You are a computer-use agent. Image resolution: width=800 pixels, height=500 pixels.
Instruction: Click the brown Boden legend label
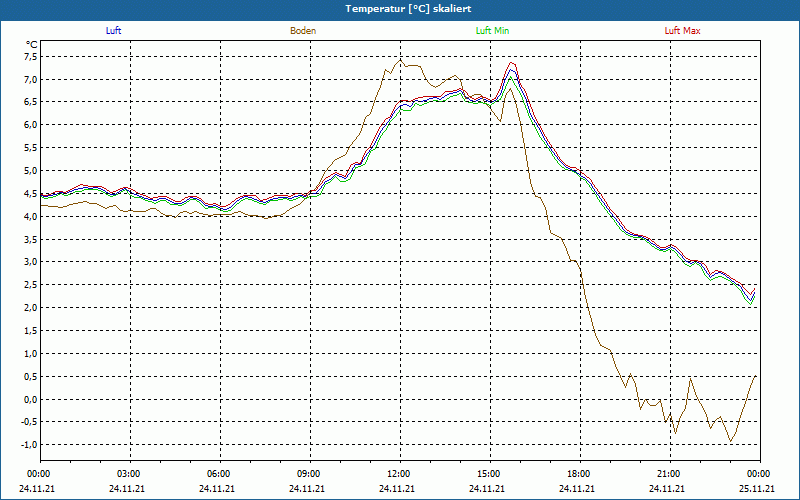[303, 31]
